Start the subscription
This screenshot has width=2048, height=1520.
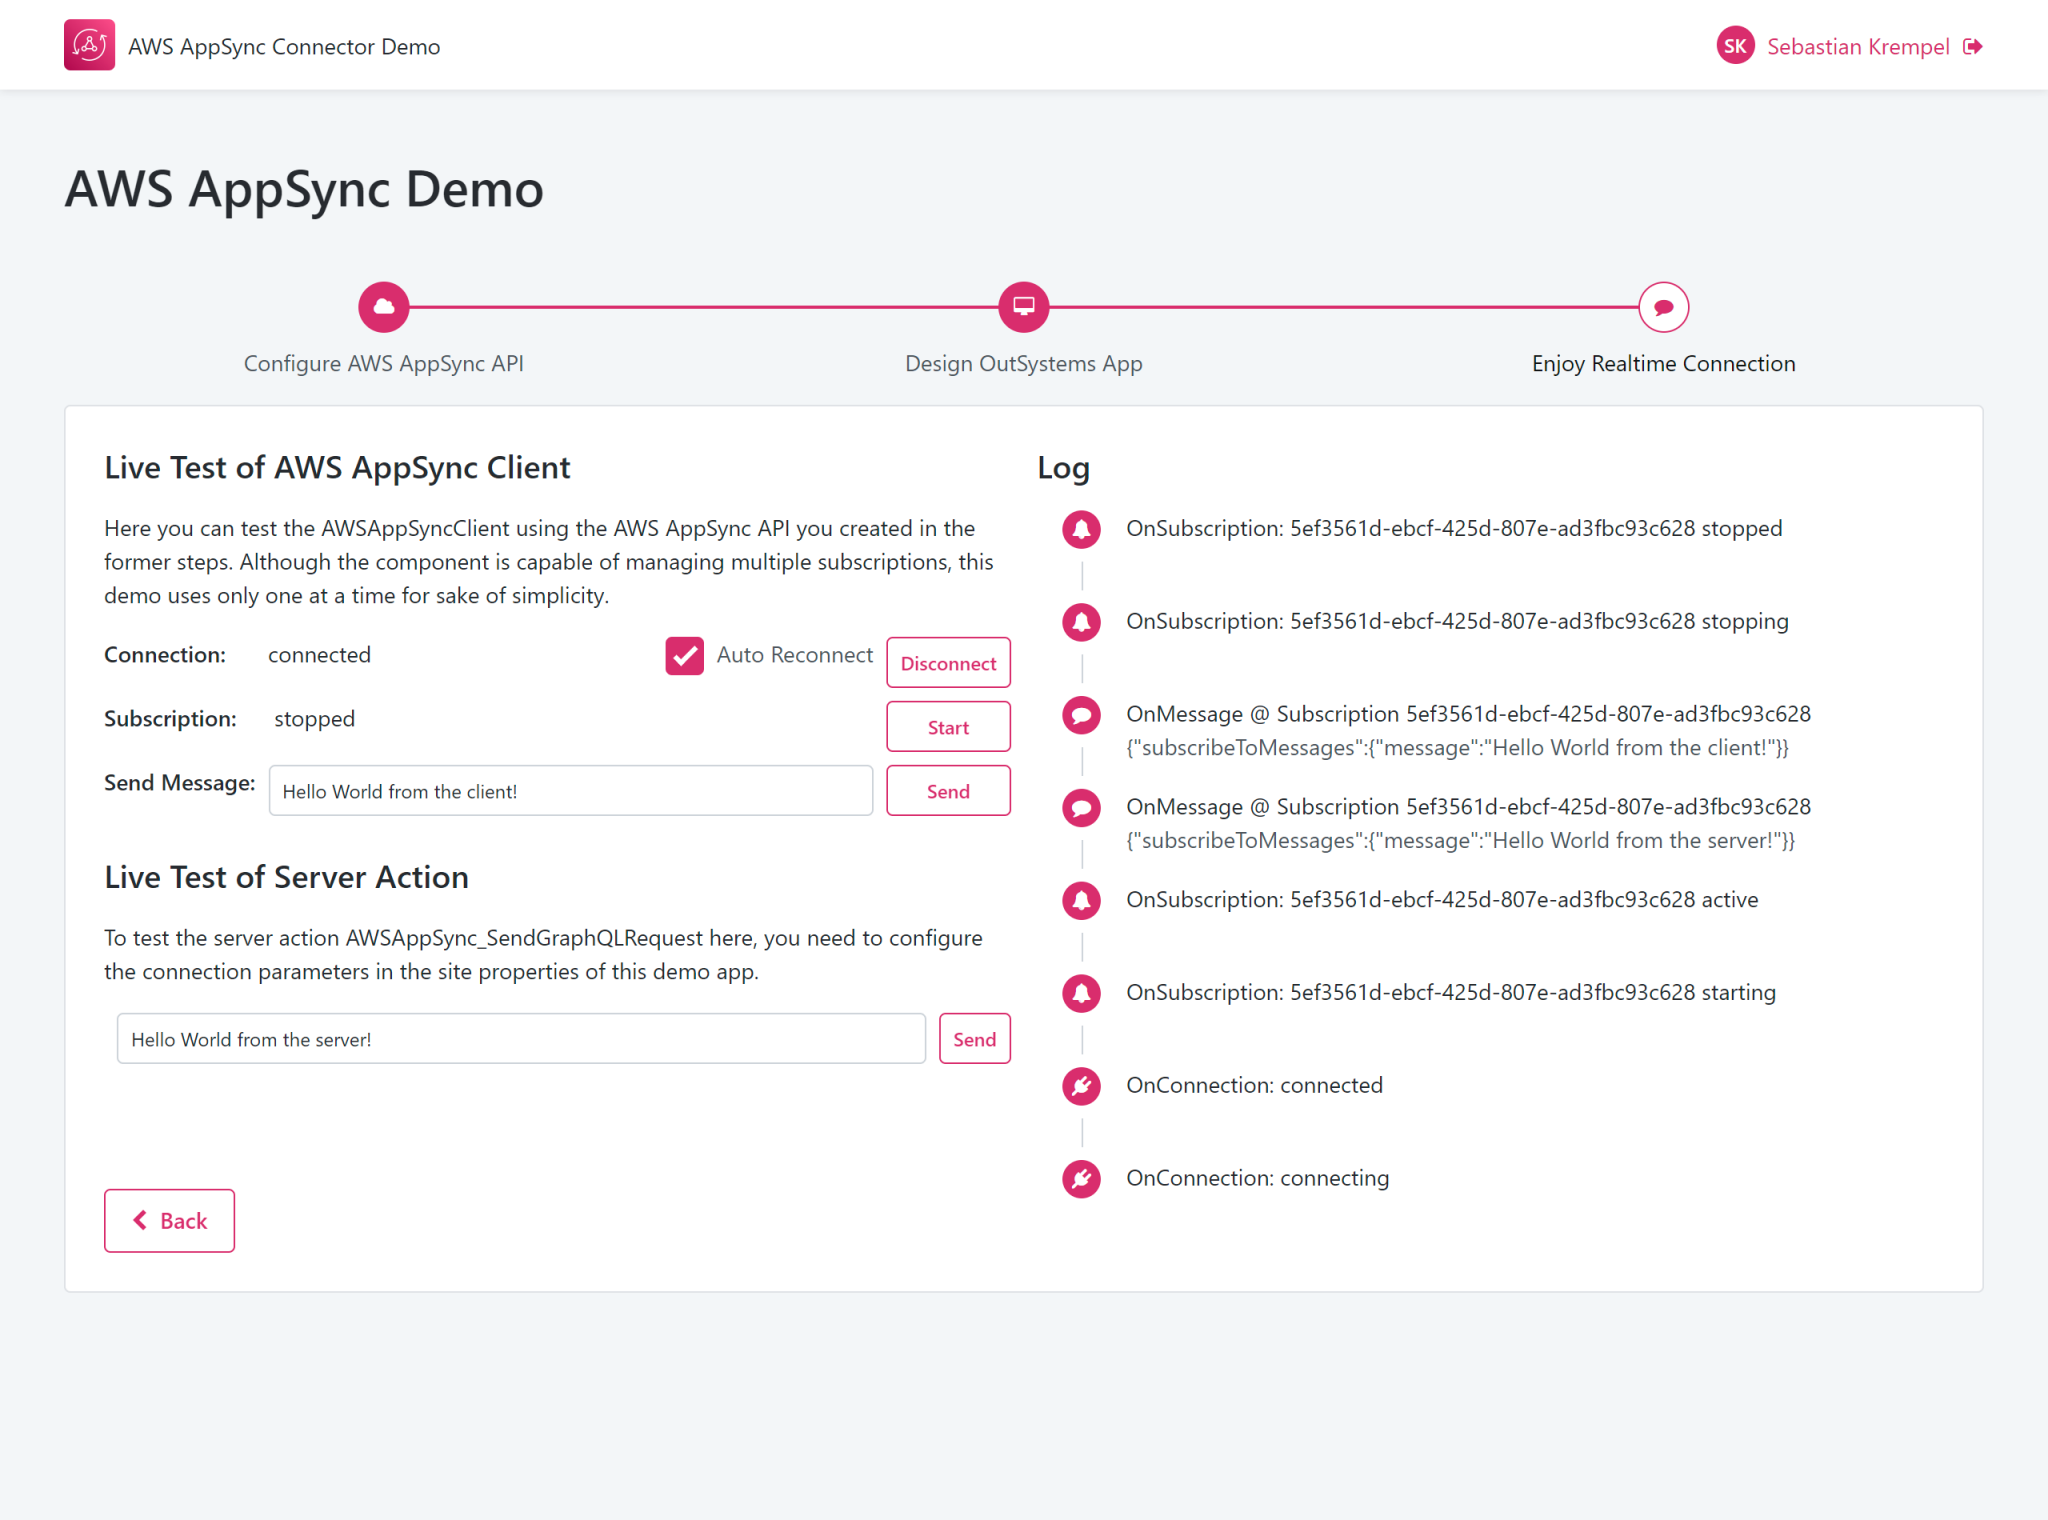pyautogui.click(x=947, y=726)
